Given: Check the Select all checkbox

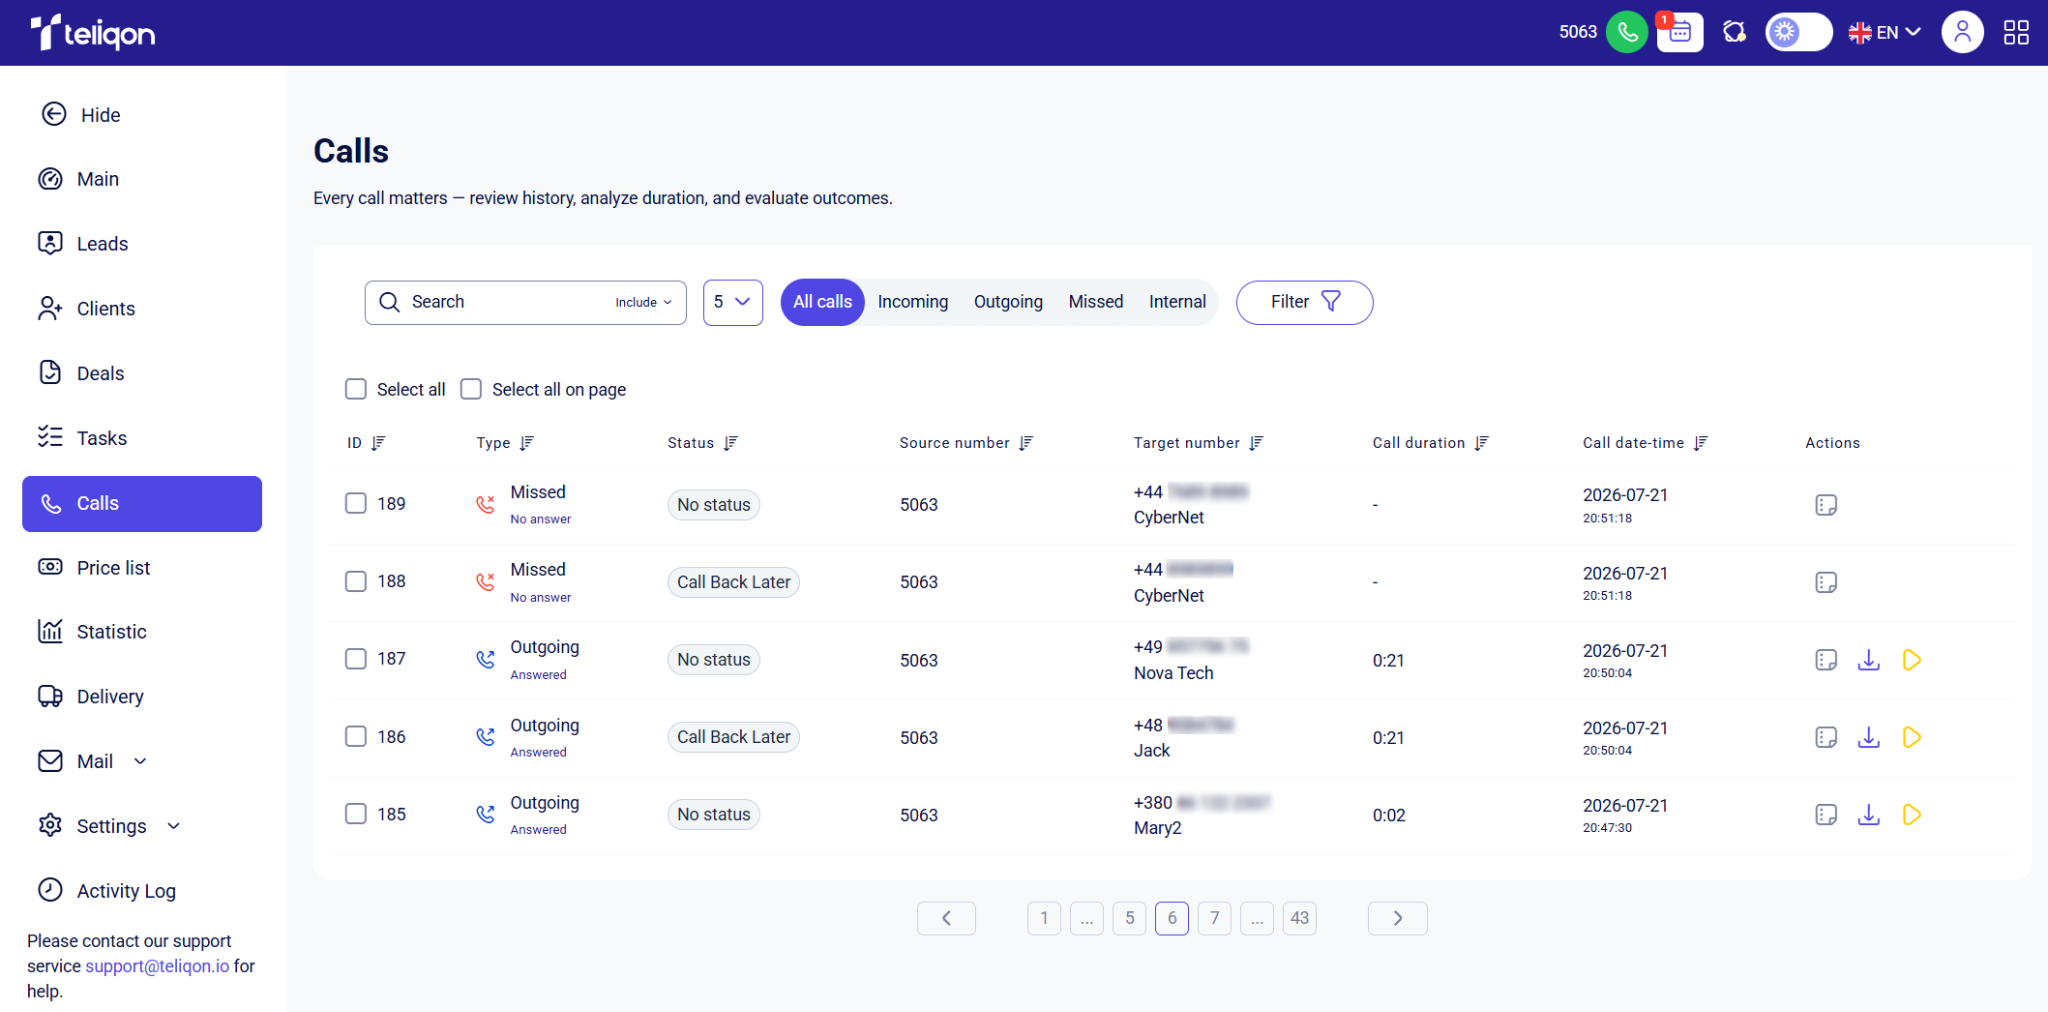Looking at the screenshot, I should (356, 389).
